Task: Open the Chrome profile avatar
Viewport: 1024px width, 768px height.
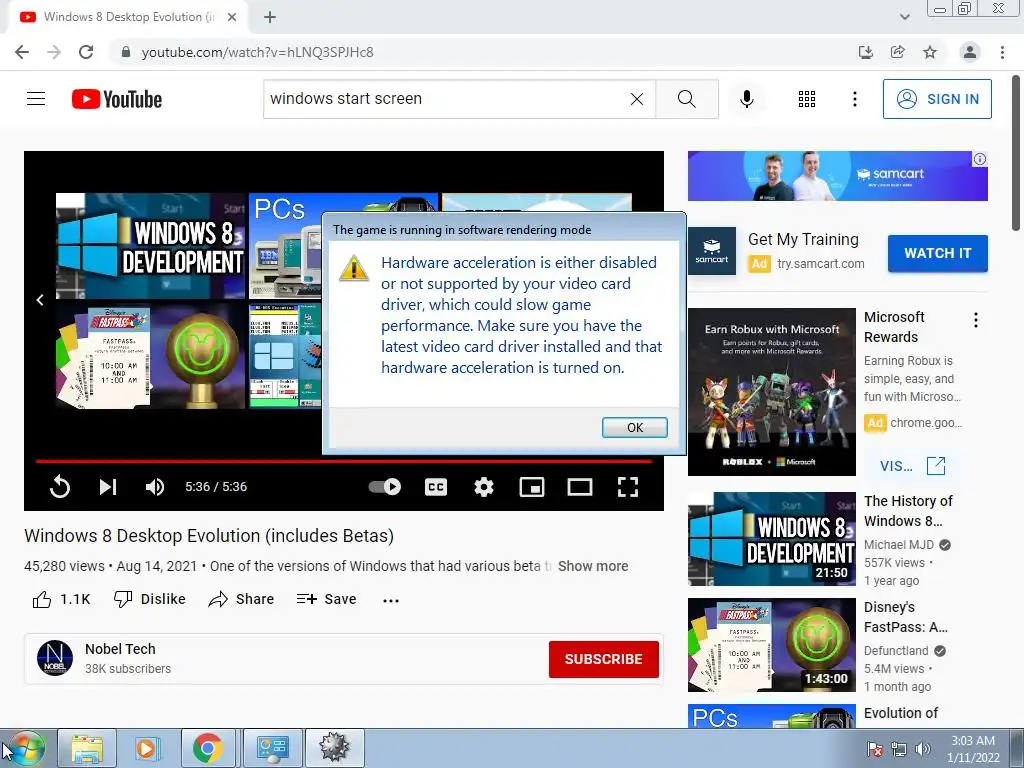Action: tap(970, 52)
